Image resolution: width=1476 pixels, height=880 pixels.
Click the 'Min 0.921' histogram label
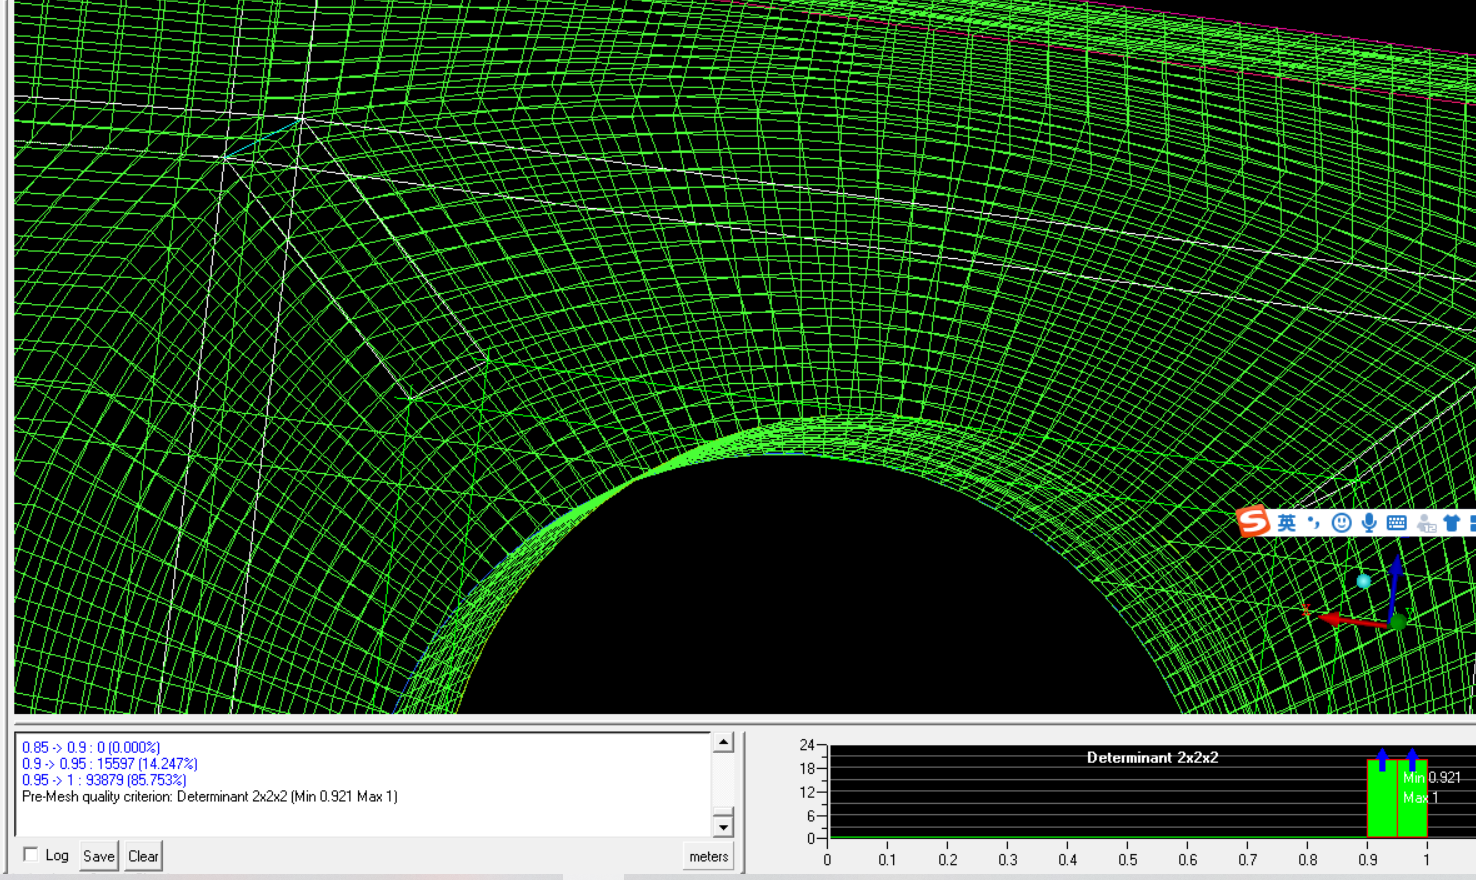(x=1432, y=777)
